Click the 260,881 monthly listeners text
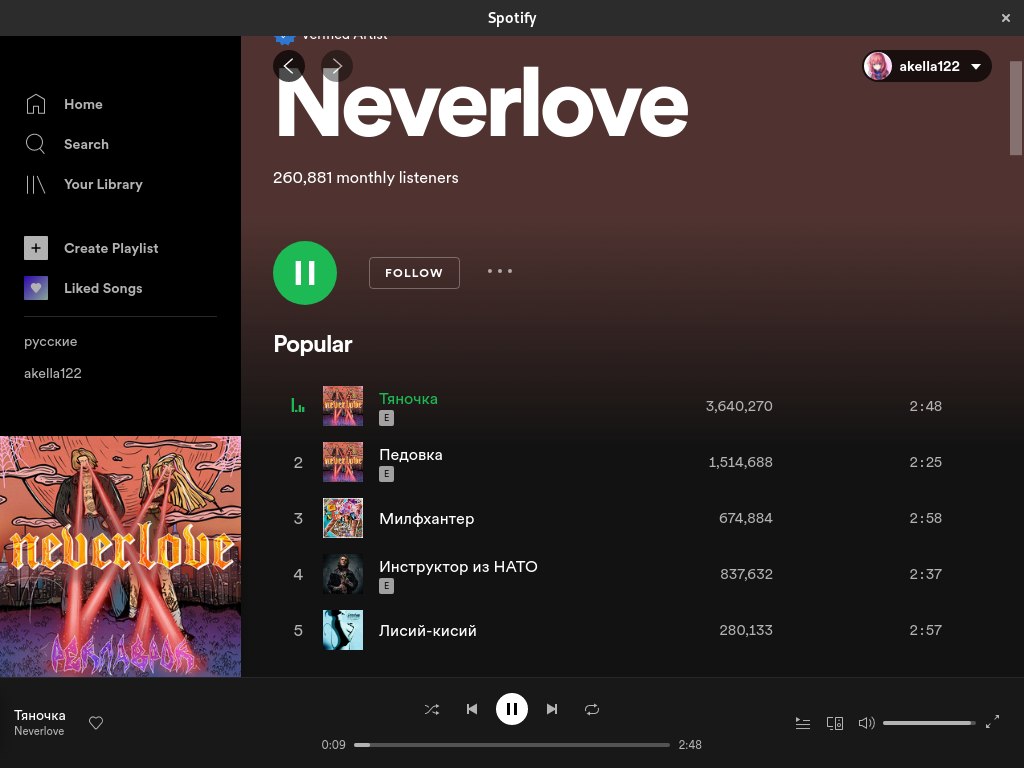Image resolution: width=1024 pixels, height=768 pixels. tap(366, 178)
